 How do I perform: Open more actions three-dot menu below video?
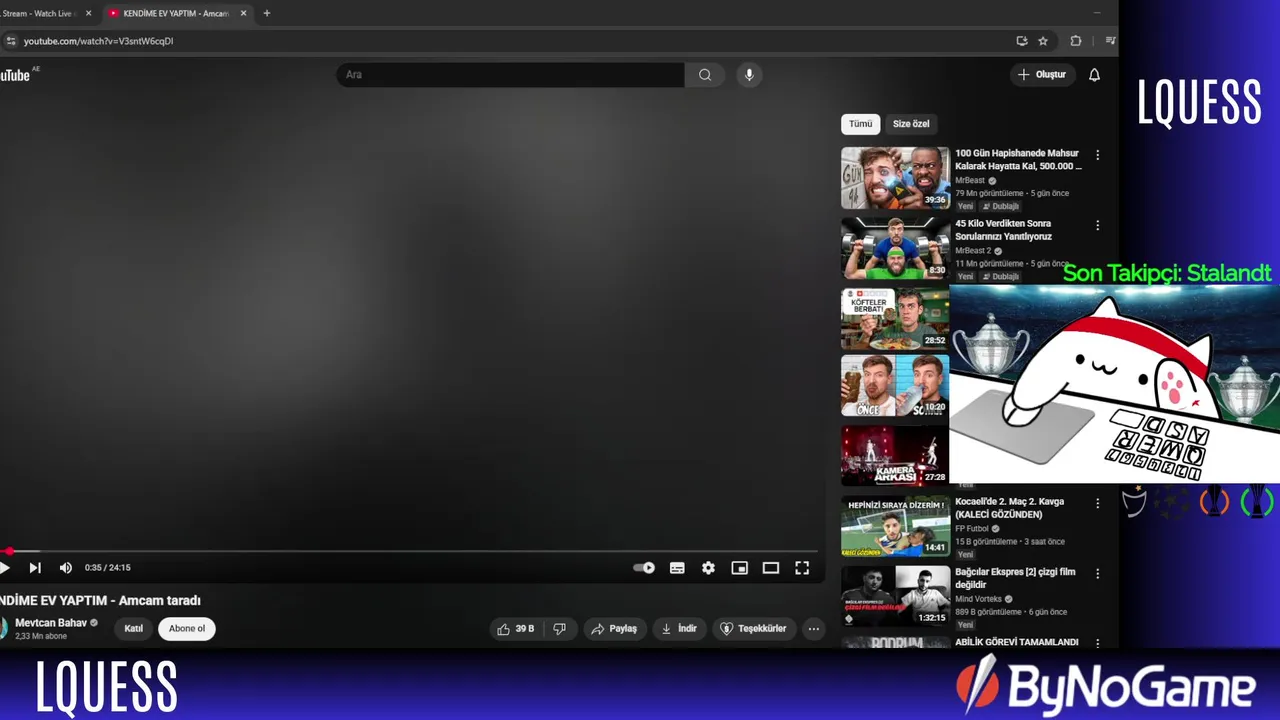pyautogui.click(x=814, y=629)
